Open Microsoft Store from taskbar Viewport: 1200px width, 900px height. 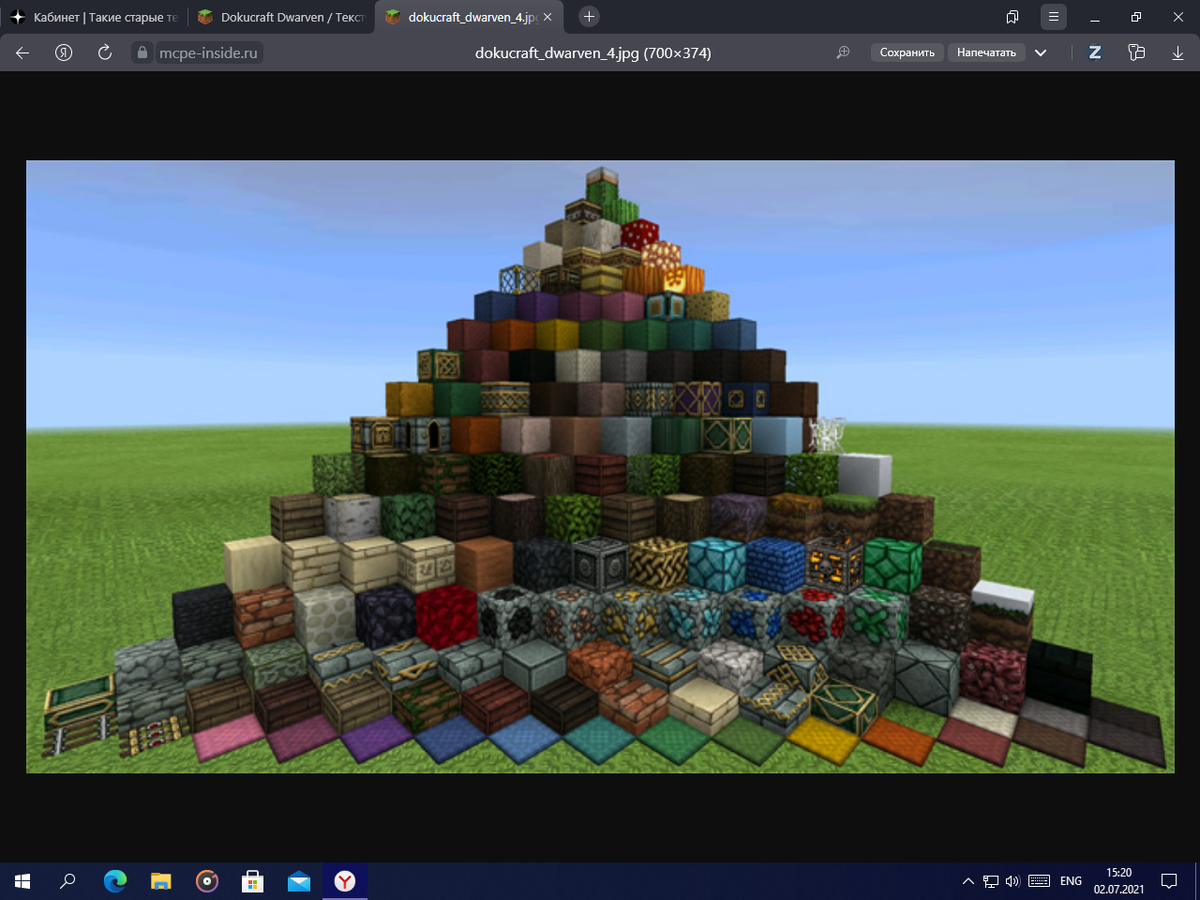pos(253,881)
